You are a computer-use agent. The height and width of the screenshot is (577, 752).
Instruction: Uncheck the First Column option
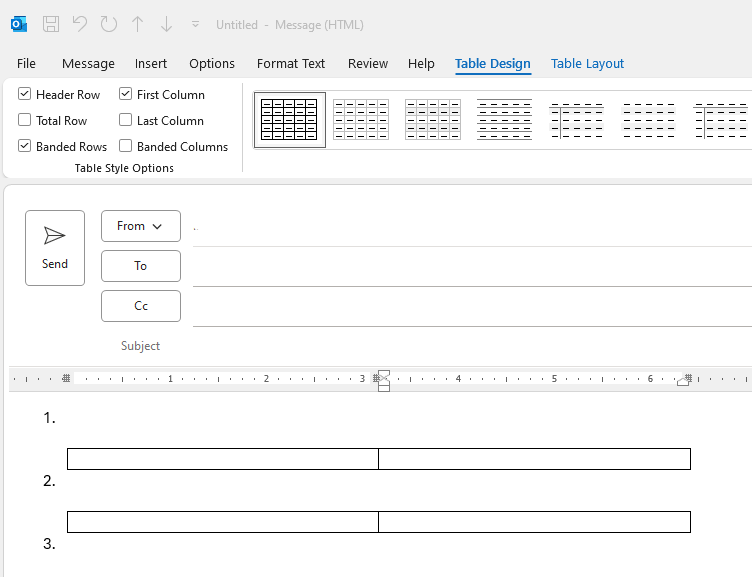pos(125,94)
